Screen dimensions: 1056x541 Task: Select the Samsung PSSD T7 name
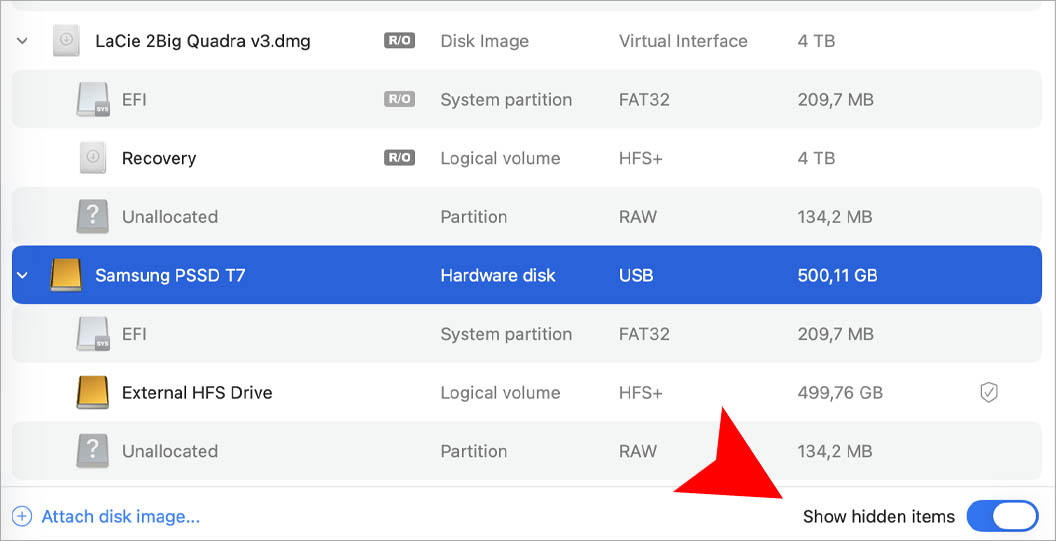click(170, 276)
